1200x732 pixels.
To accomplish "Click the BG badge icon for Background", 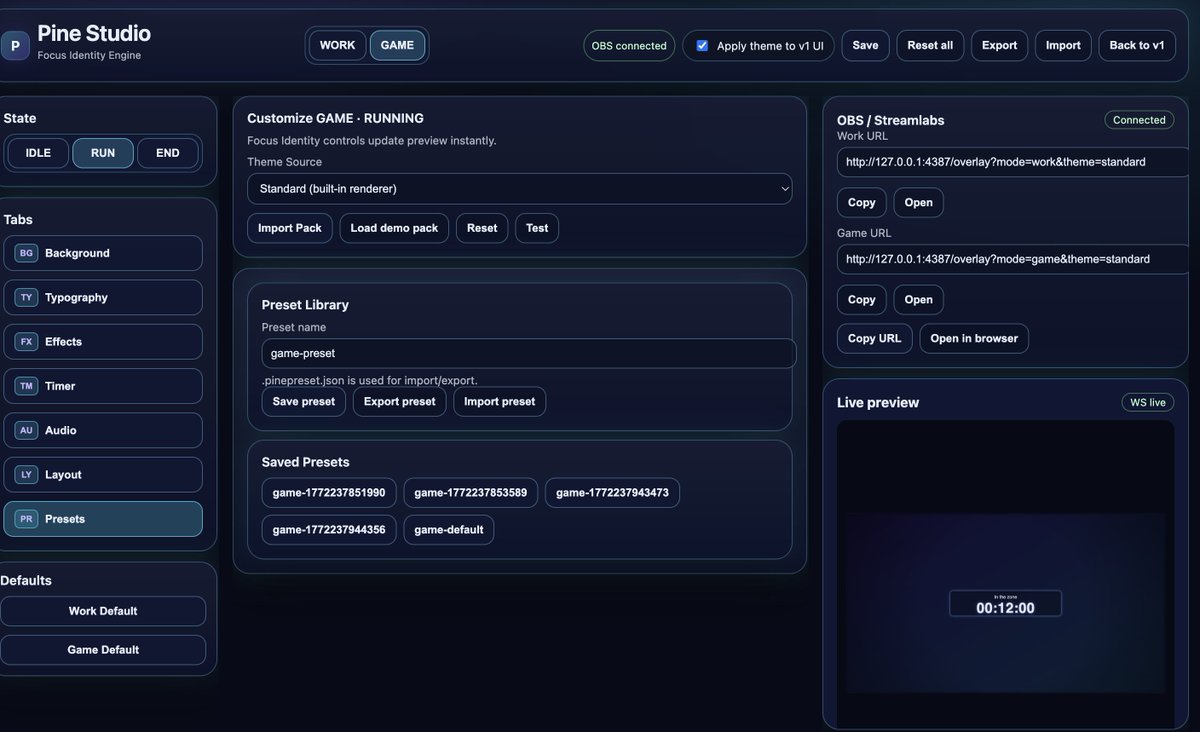I will 27,253.
